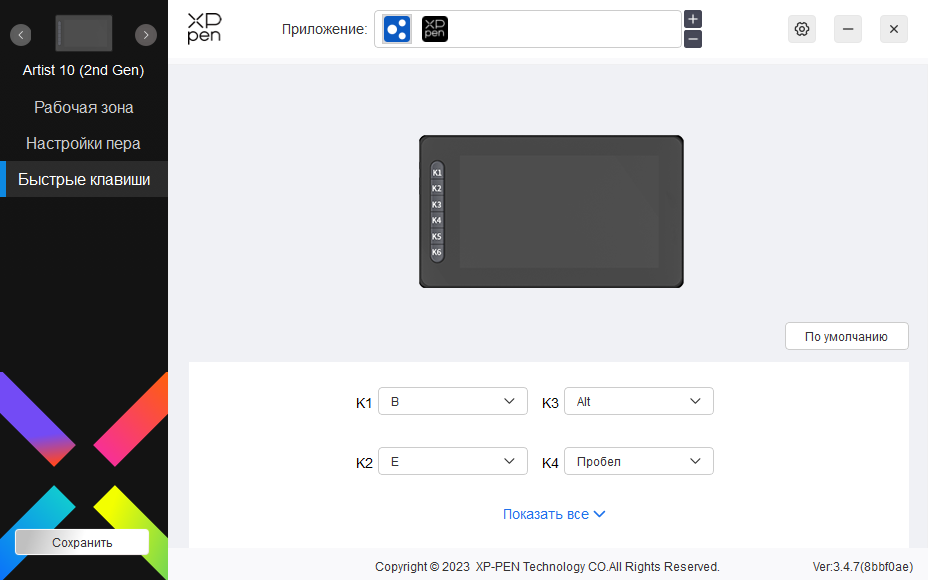Open the K2 dropdown set to E
The width and height of the screenshot is (928, 580).
pyautogui.click(x=453, y=461)
